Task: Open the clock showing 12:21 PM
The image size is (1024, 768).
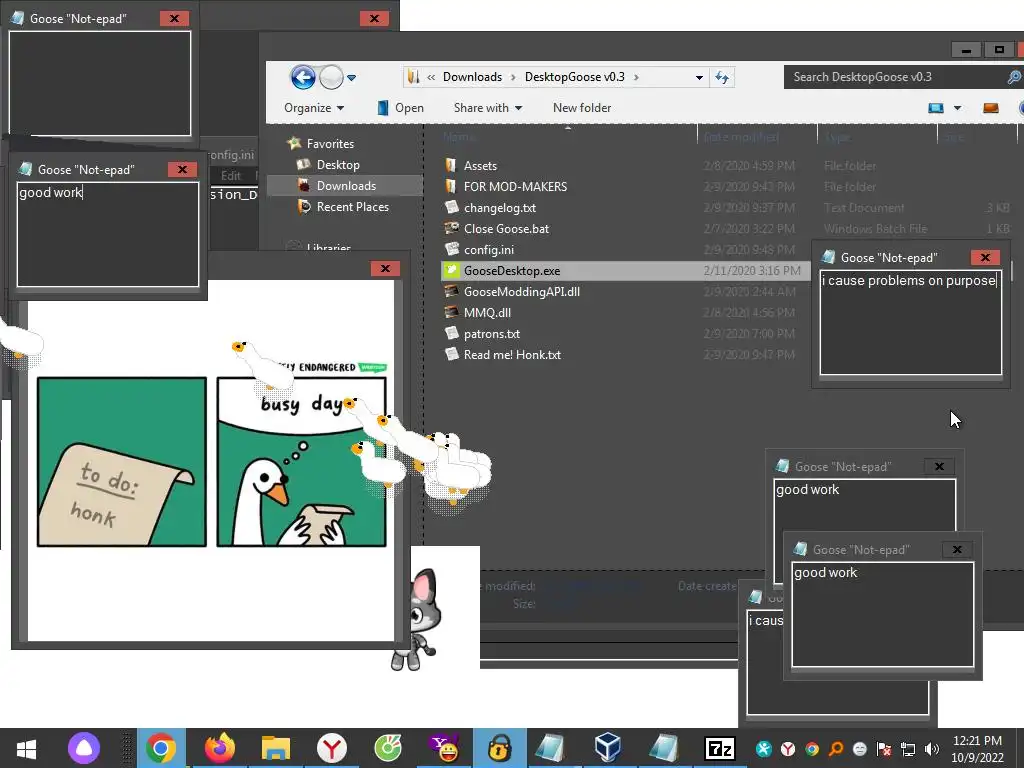Action: tap(977, 748)
